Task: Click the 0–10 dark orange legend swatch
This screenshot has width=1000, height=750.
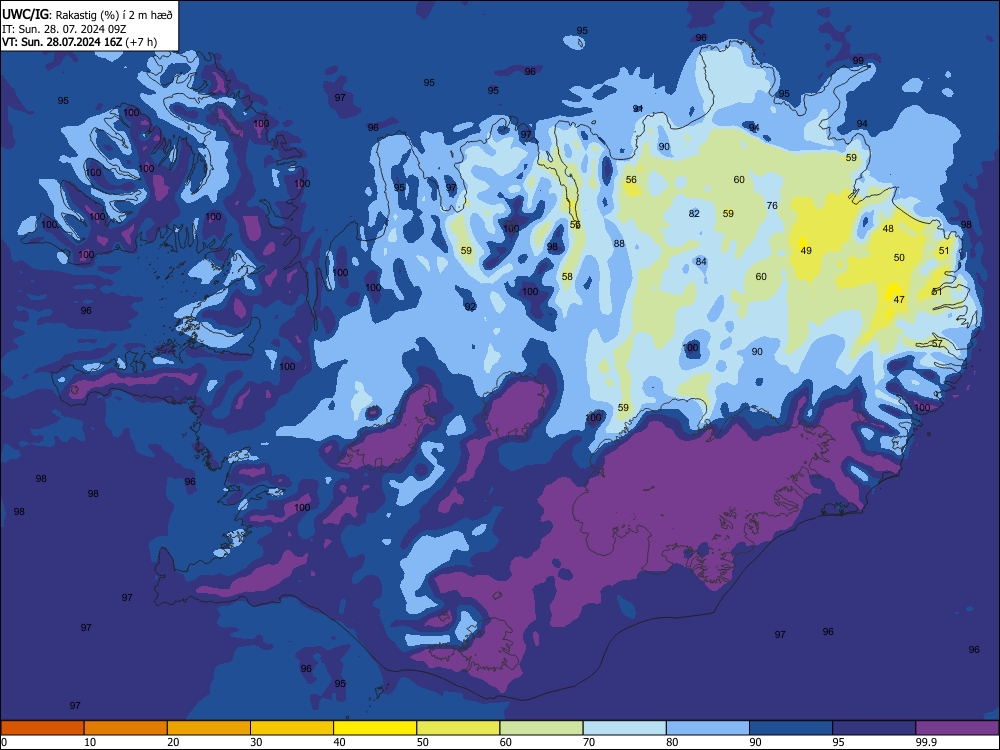Action: point(42,728)
